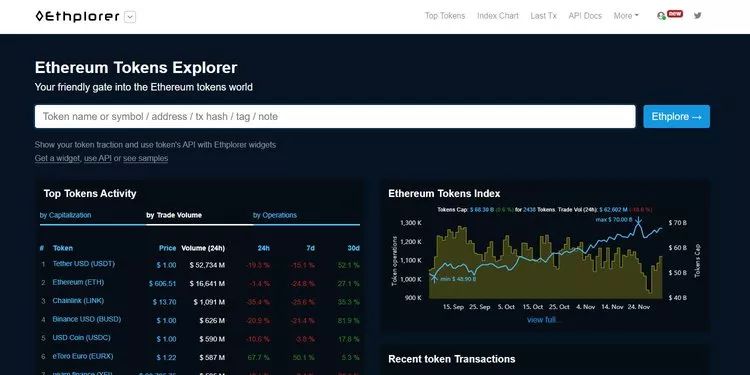Click the Top Tokens Activity heading
This screenshot has height=375, width=750.
(x=90, y=194)
